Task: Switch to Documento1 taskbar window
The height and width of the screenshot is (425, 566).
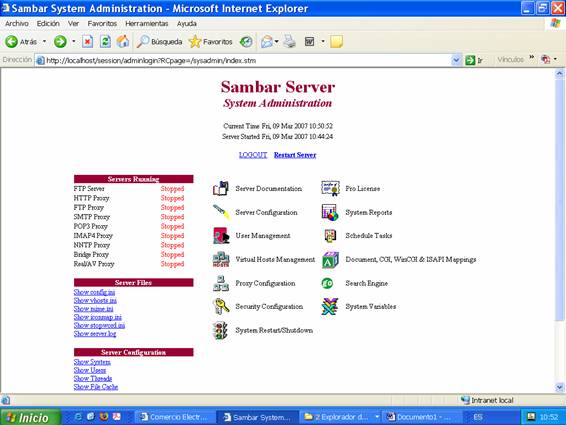Action: point(421,417)
